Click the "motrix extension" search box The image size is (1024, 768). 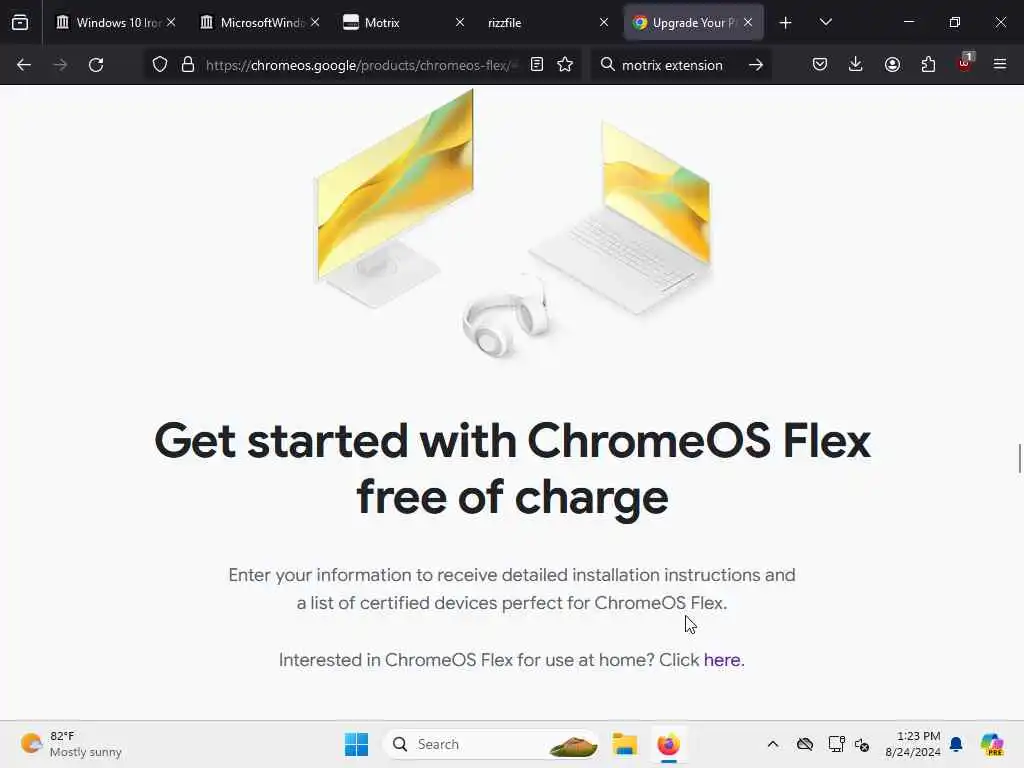(x=673, y=65)
